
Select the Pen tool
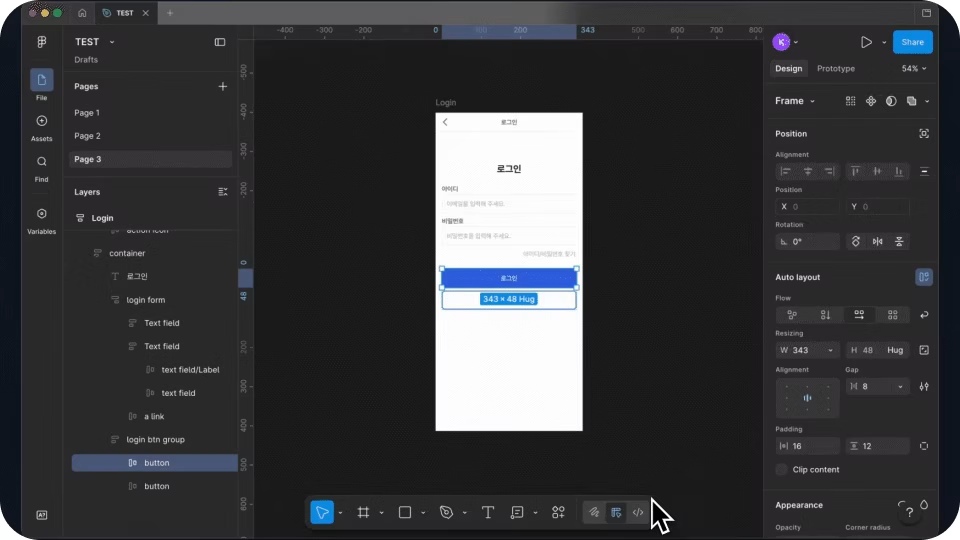446,512
